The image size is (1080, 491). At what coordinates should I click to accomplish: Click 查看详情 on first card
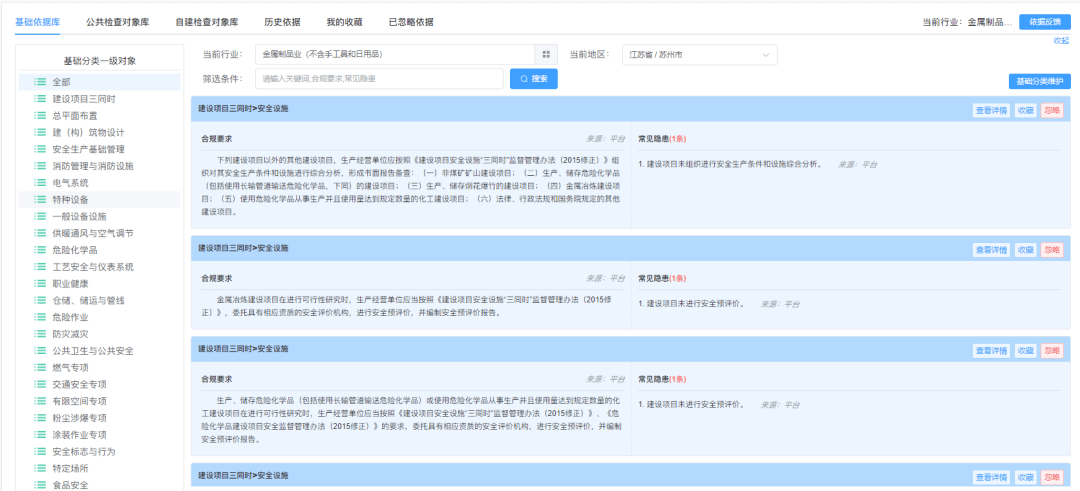(991, 110)
